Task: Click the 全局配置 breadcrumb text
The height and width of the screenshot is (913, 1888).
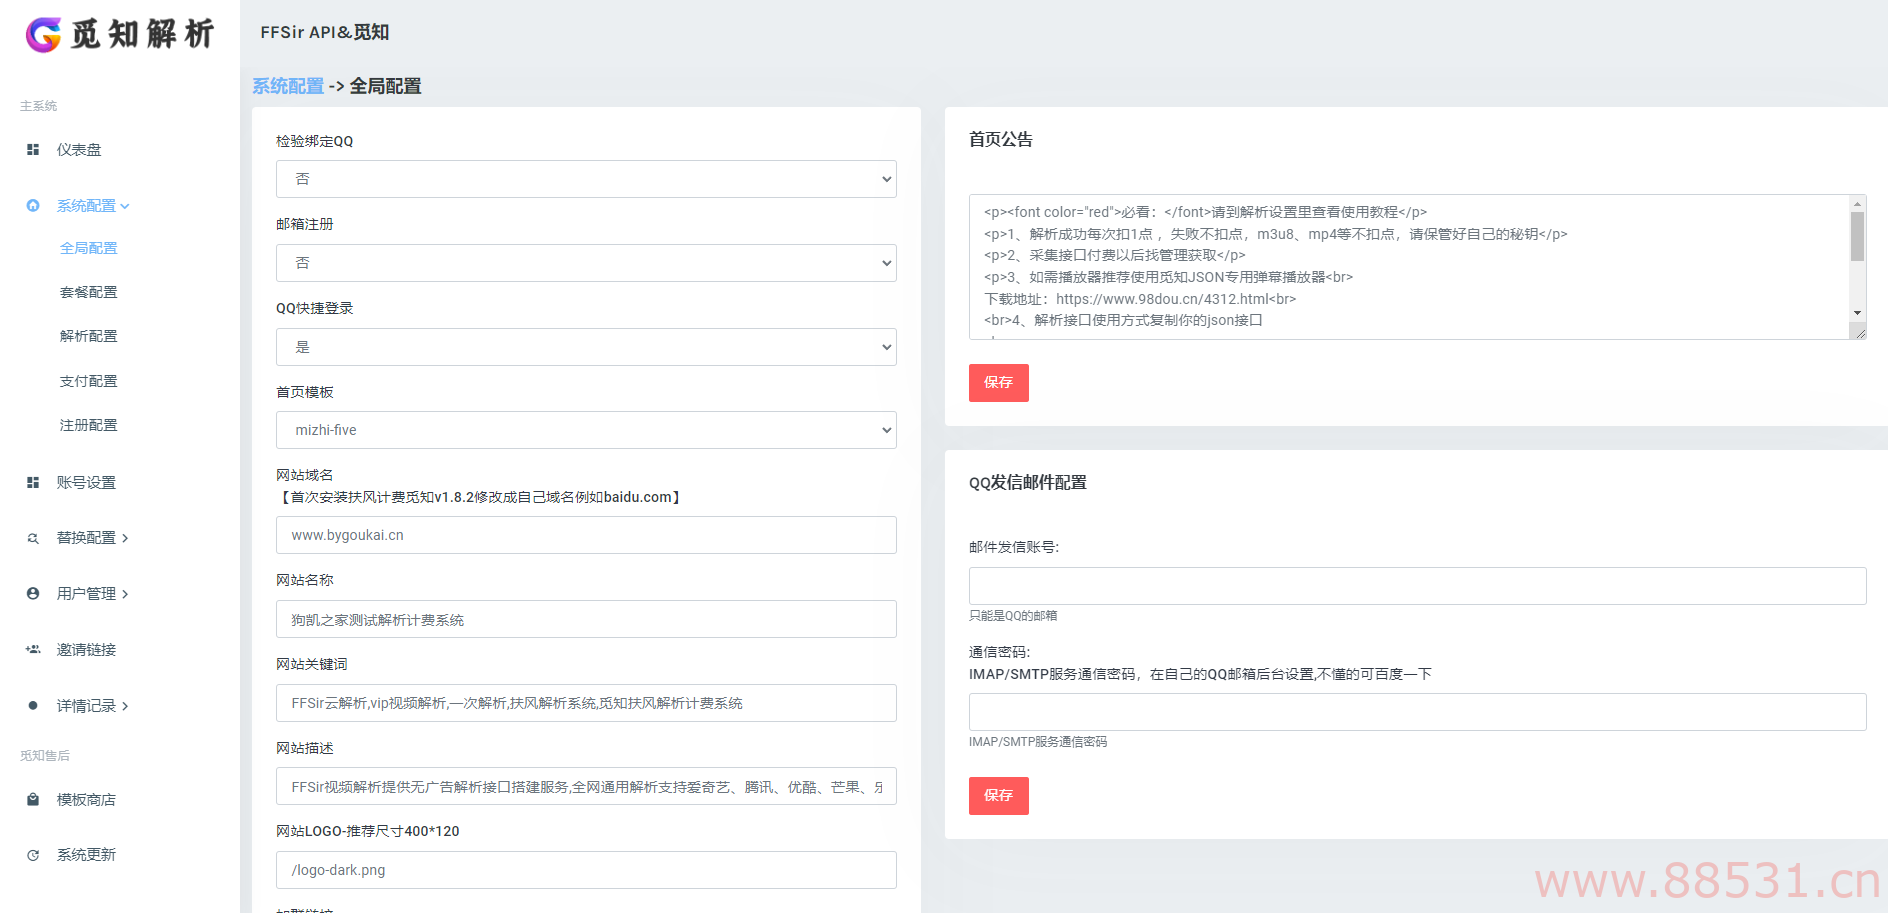Action: [x=385, y=86]
